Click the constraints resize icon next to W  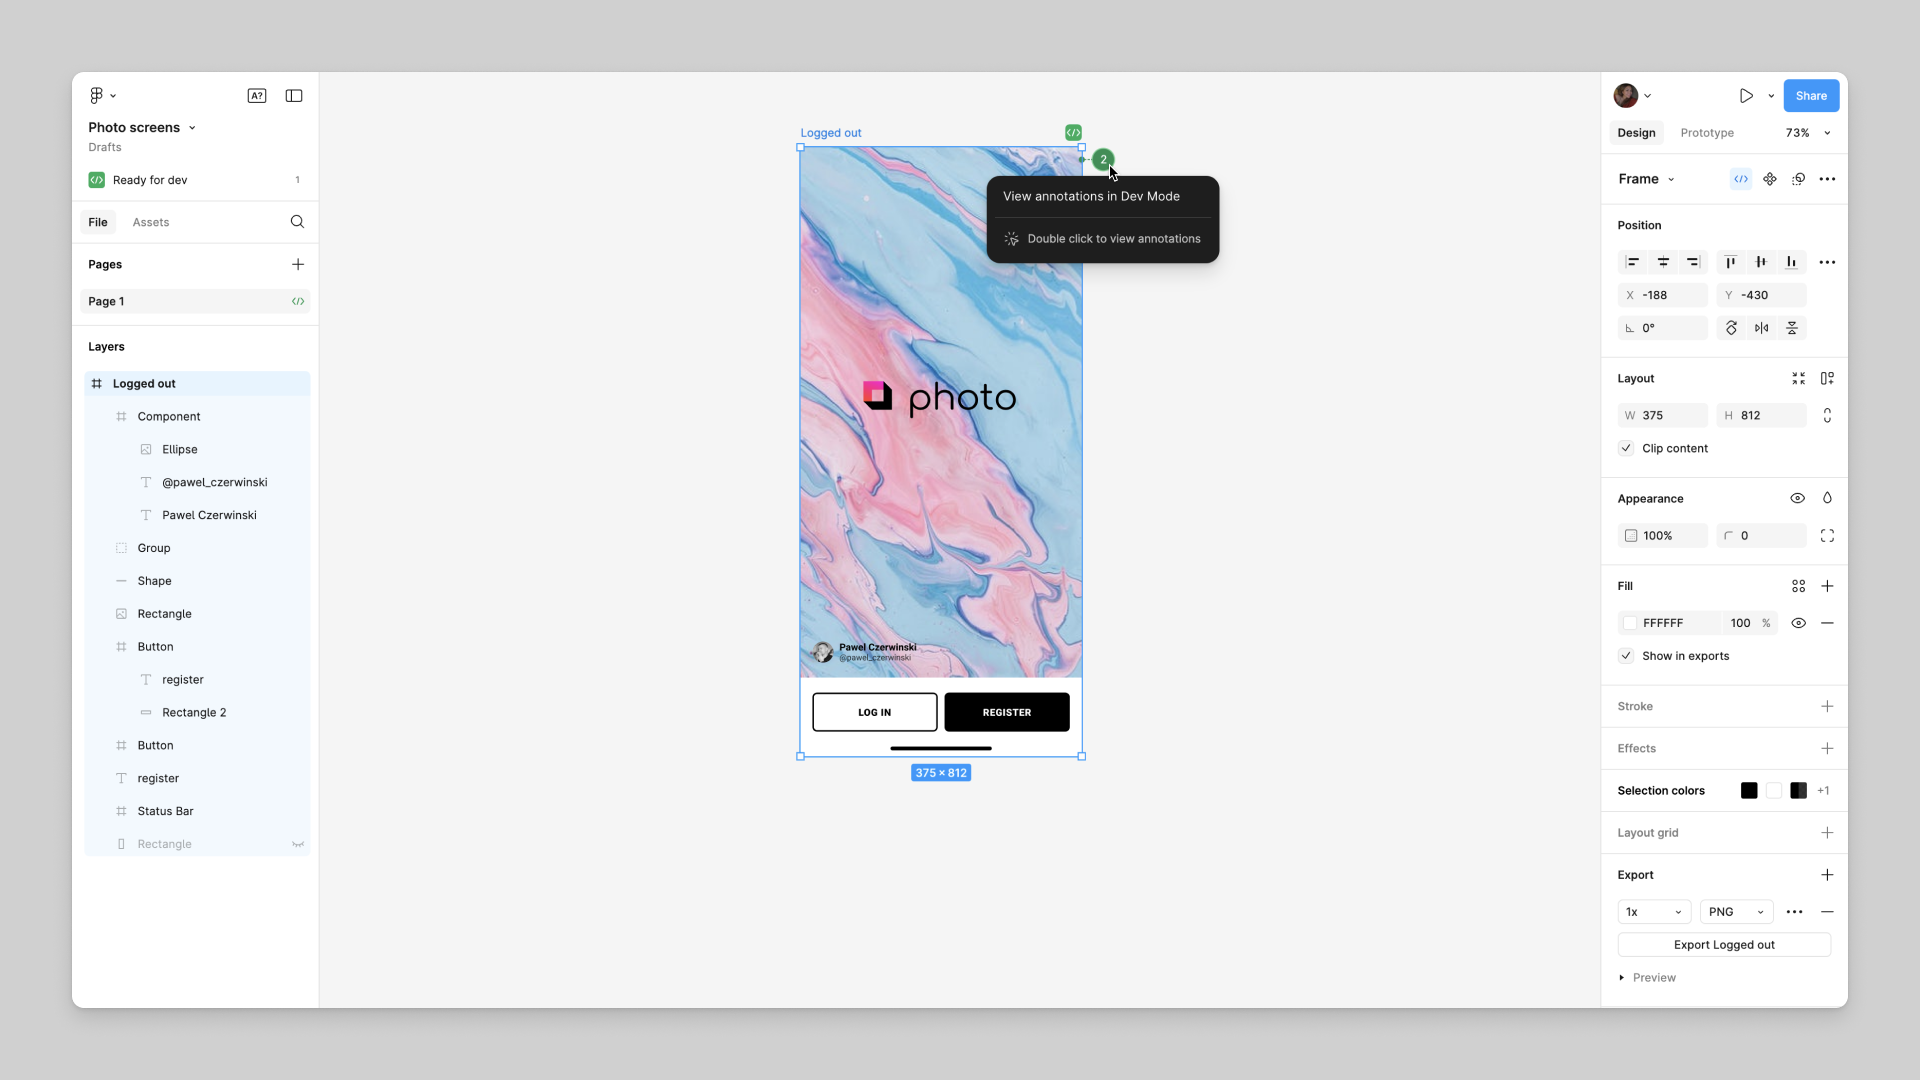click(x=1828, y=415)
